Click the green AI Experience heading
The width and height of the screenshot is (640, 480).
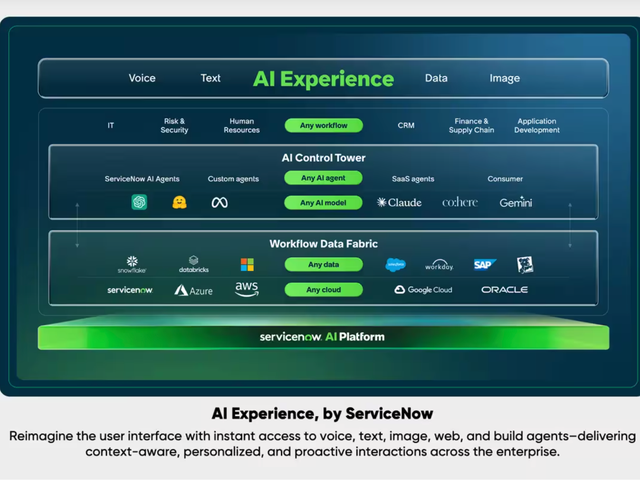tap(323, 79)
